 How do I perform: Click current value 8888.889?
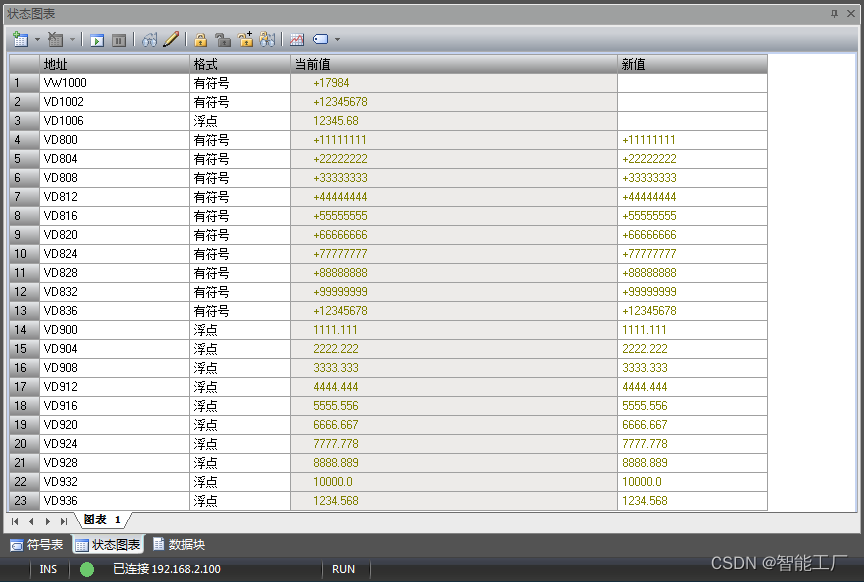pyautogui.click(x=453, y=463)
